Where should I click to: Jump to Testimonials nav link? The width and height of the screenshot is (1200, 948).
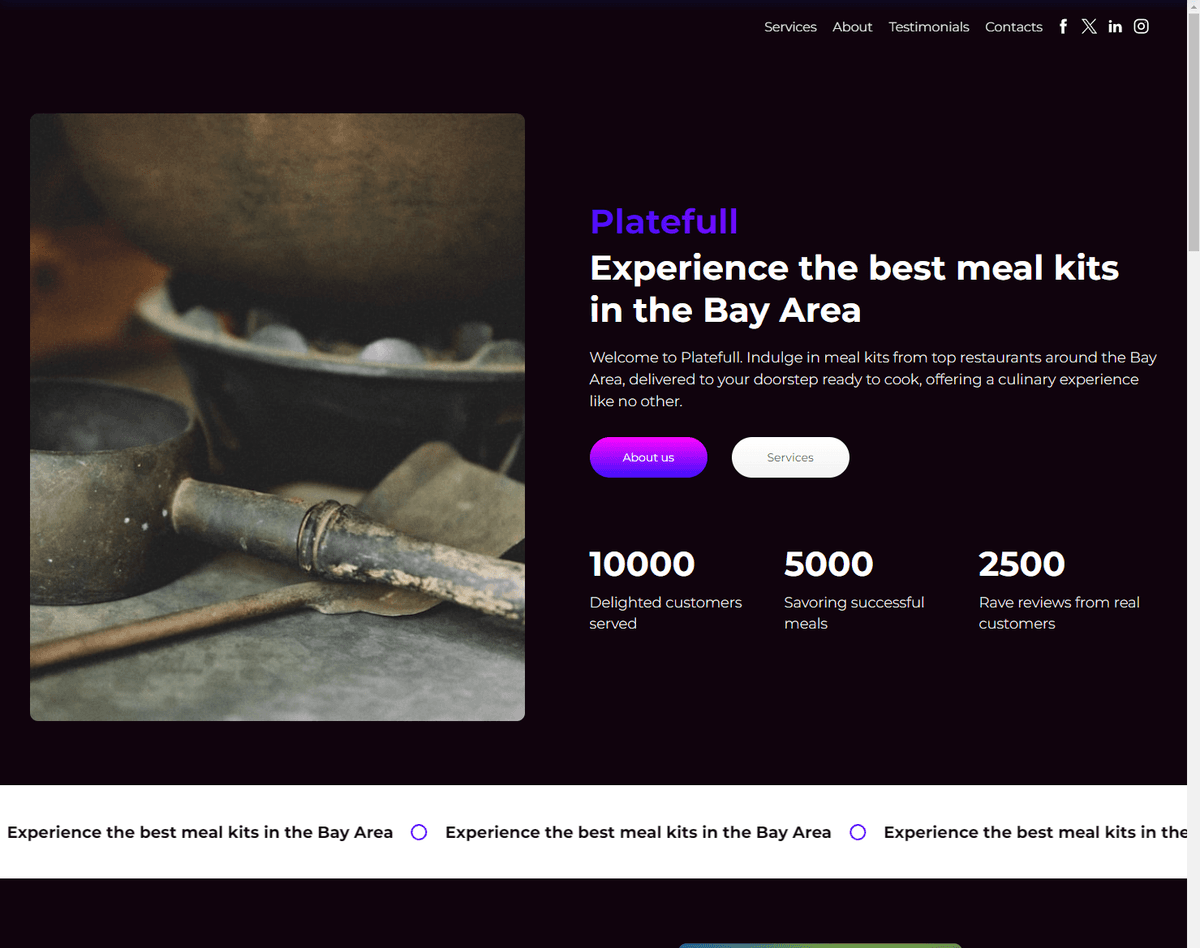click(929, 27)
